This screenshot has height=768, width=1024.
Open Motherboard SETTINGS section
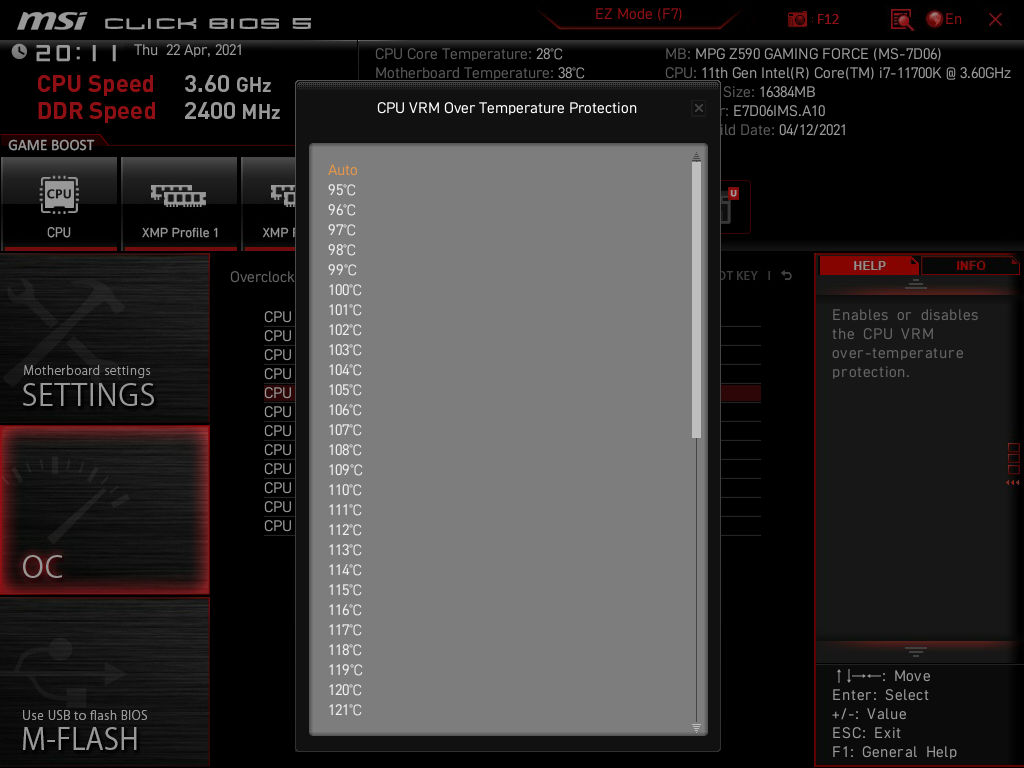coord(104,338)
